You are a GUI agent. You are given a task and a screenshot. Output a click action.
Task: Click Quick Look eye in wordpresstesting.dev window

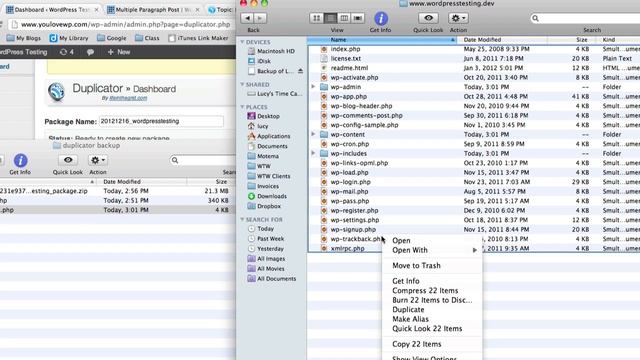pos(428,18)
